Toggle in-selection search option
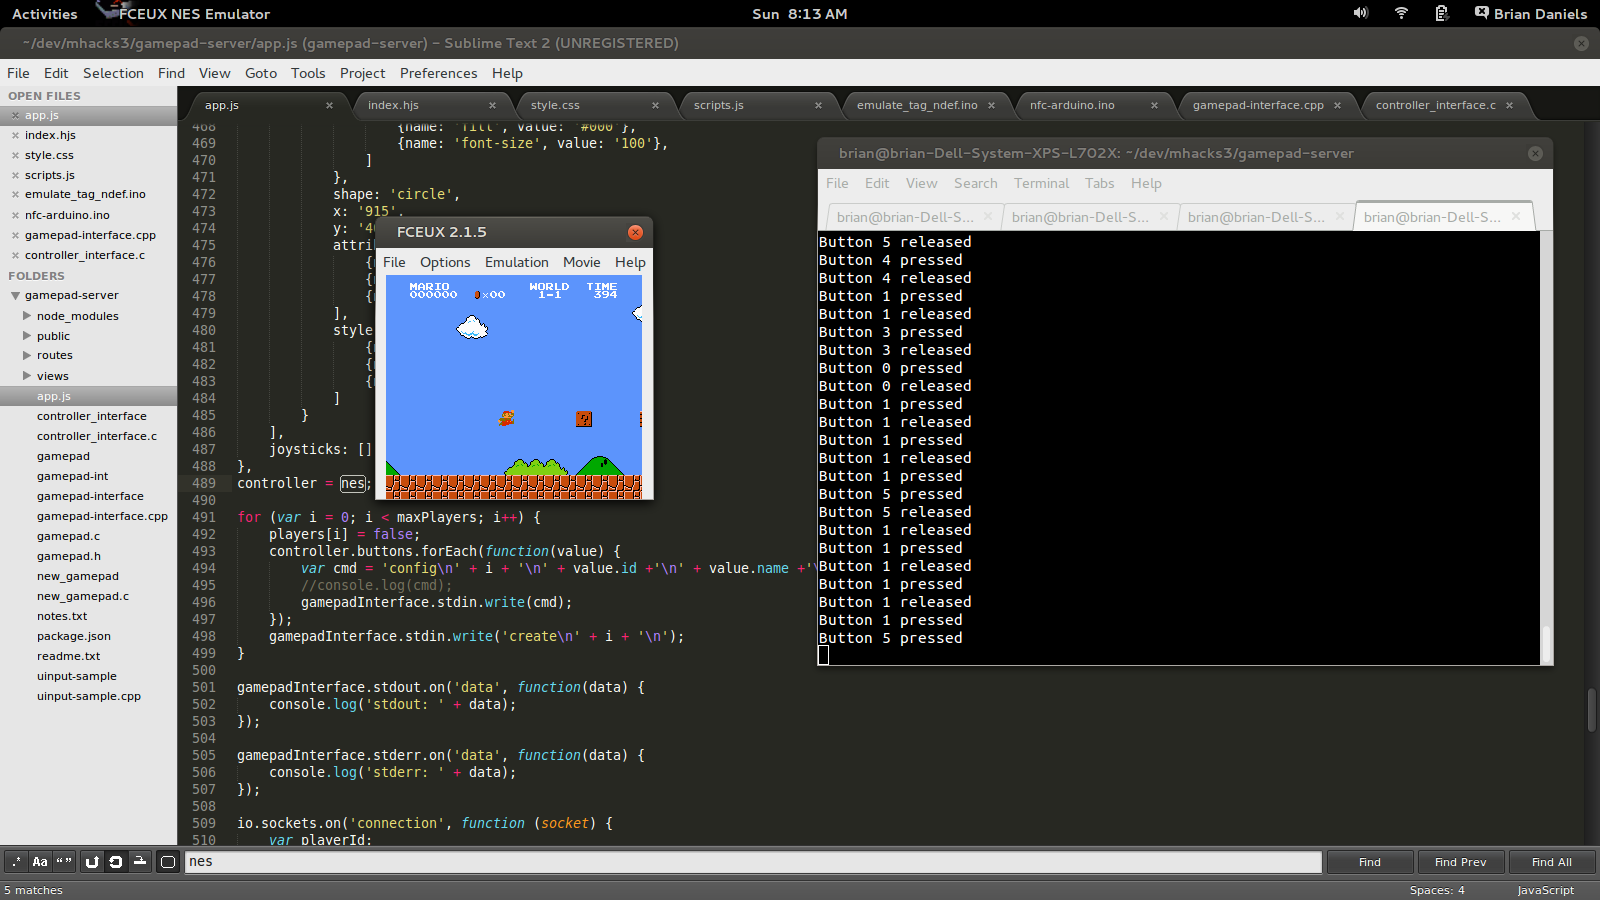 click(140, 862)
